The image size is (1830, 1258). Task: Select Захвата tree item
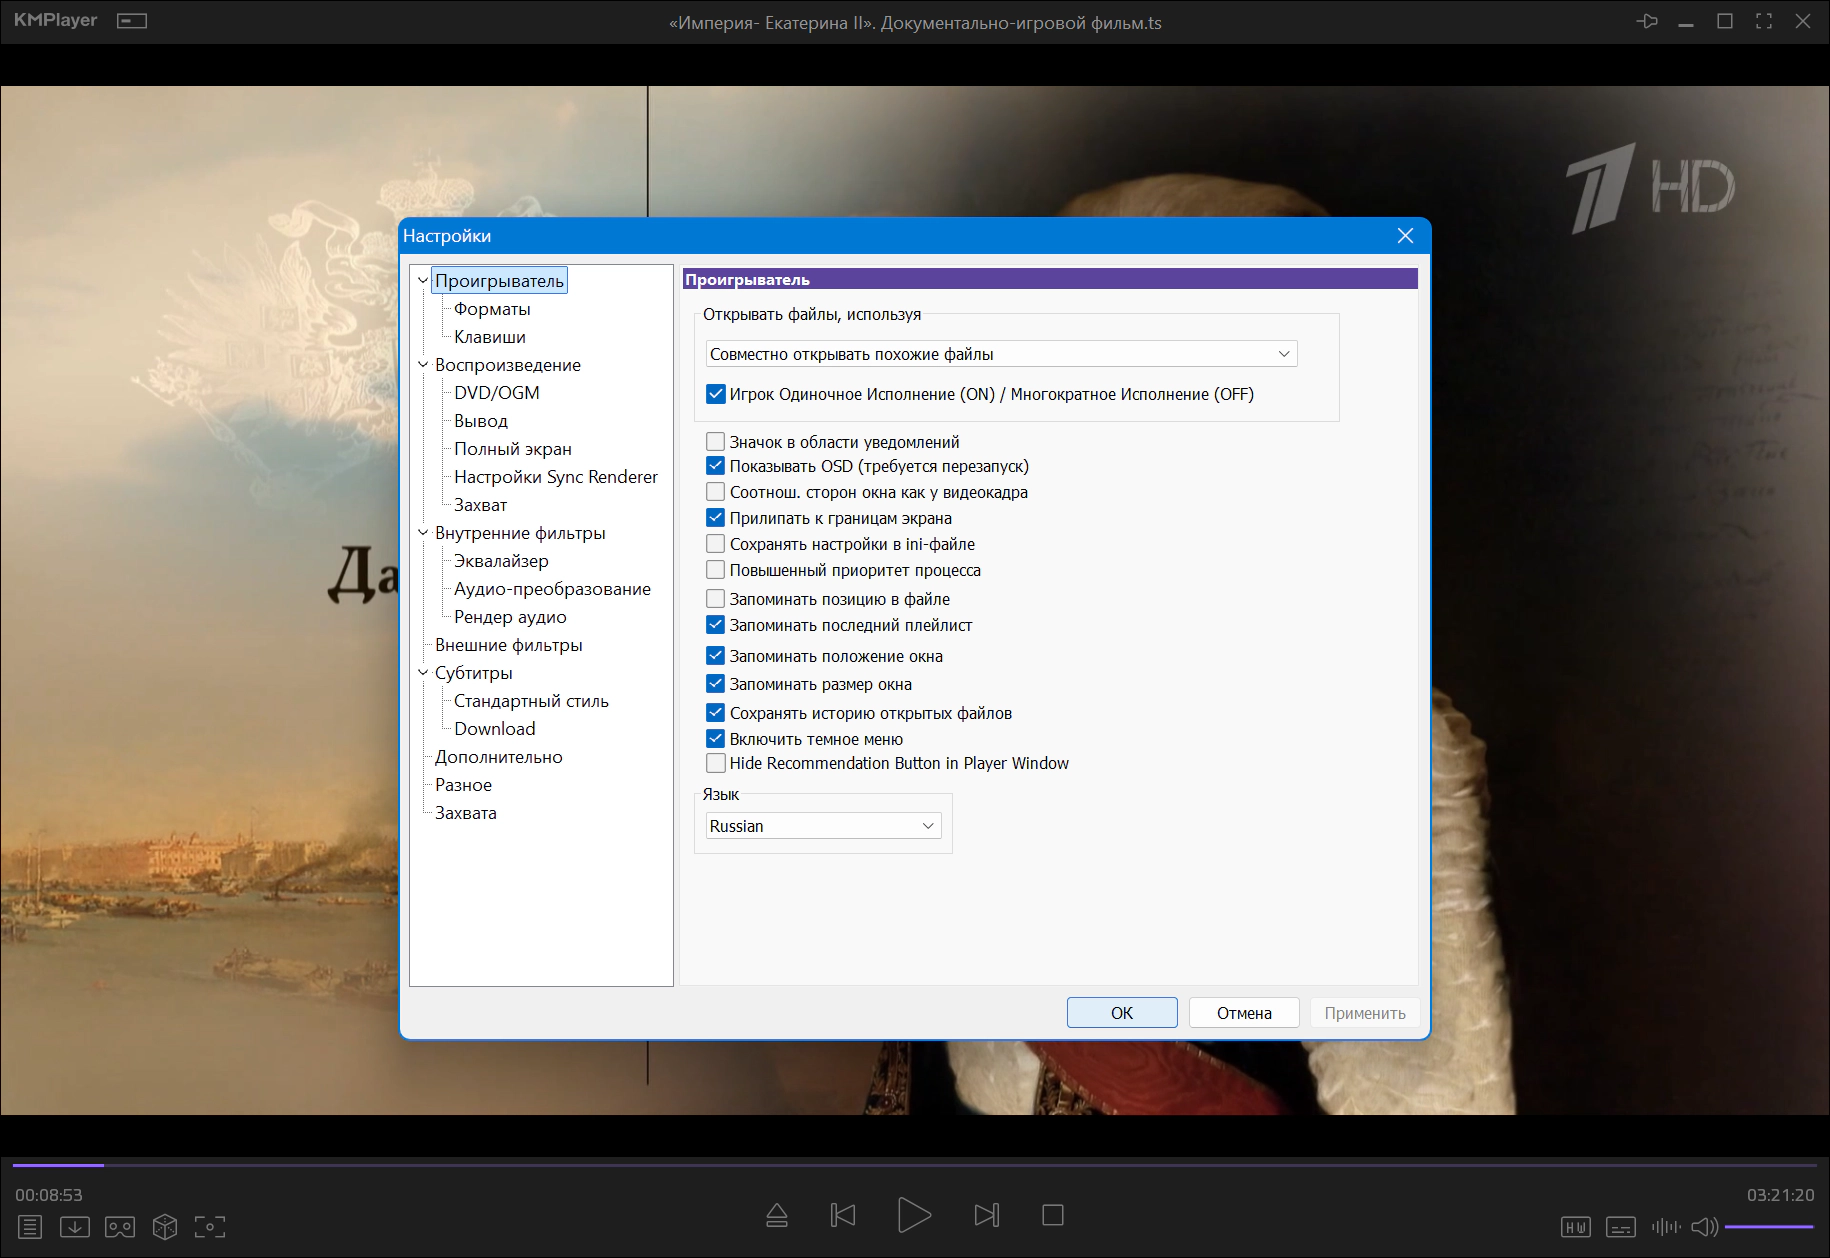(x=466, y=813)
